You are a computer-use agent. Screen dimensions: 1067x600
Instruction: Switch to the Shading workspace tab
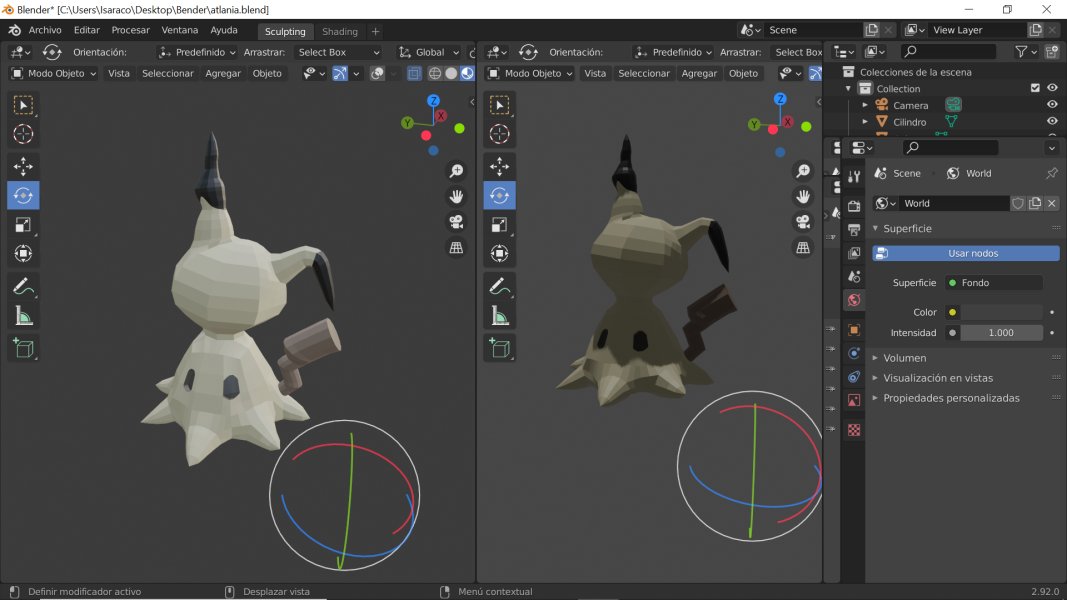coord(340,31)
